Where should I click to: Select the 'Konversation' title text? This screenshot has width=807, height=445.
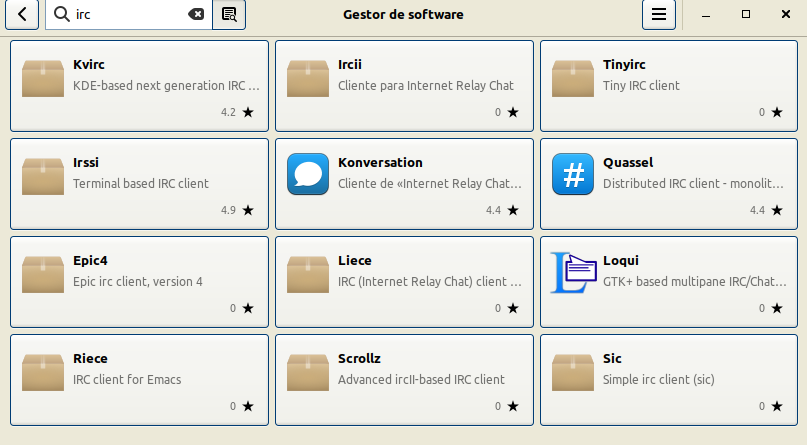tap(380, 163)
